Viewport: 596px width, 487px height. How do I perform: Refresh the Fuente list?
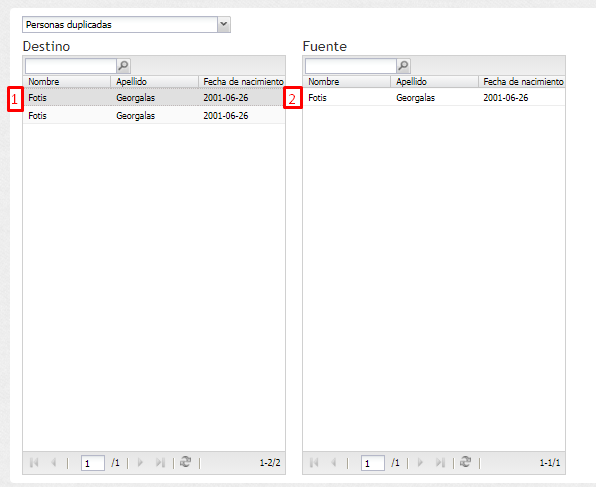pyautogui.click(x=466, y=462)
